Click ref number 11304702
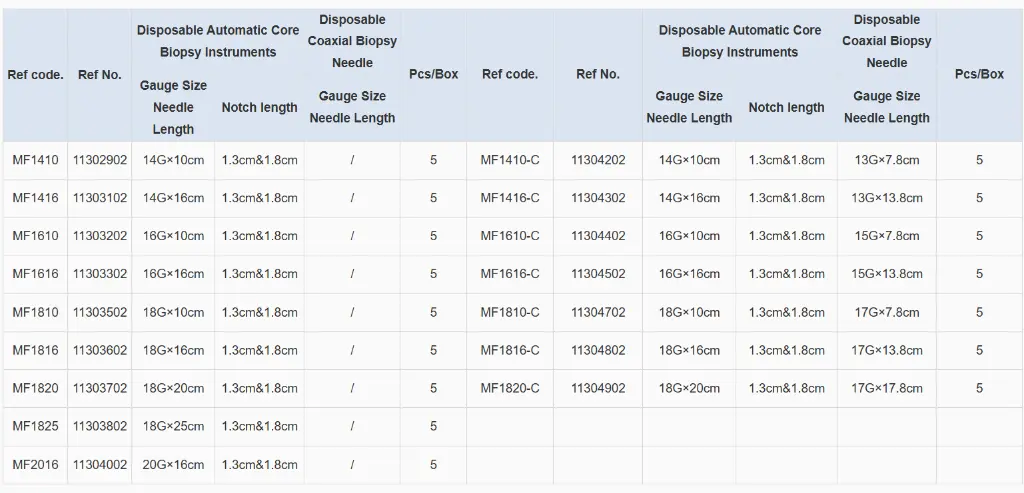1024x493 pixels. pyautogui.click(x=598, y=312)
